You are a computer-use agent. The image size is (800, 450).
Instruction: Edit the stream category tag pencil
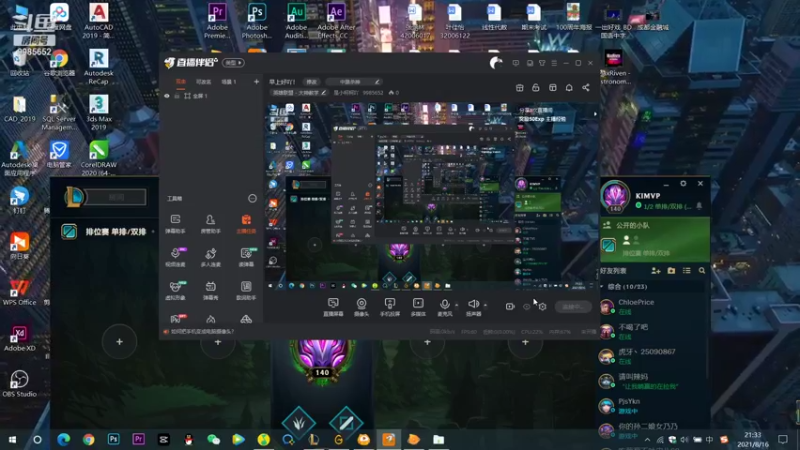click(323, 93)
